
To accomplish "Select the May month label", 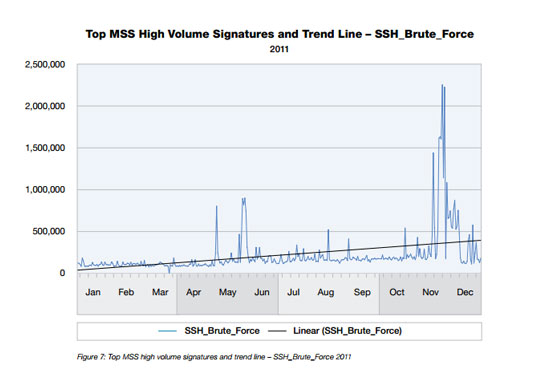I will click(x=227, y=293).
